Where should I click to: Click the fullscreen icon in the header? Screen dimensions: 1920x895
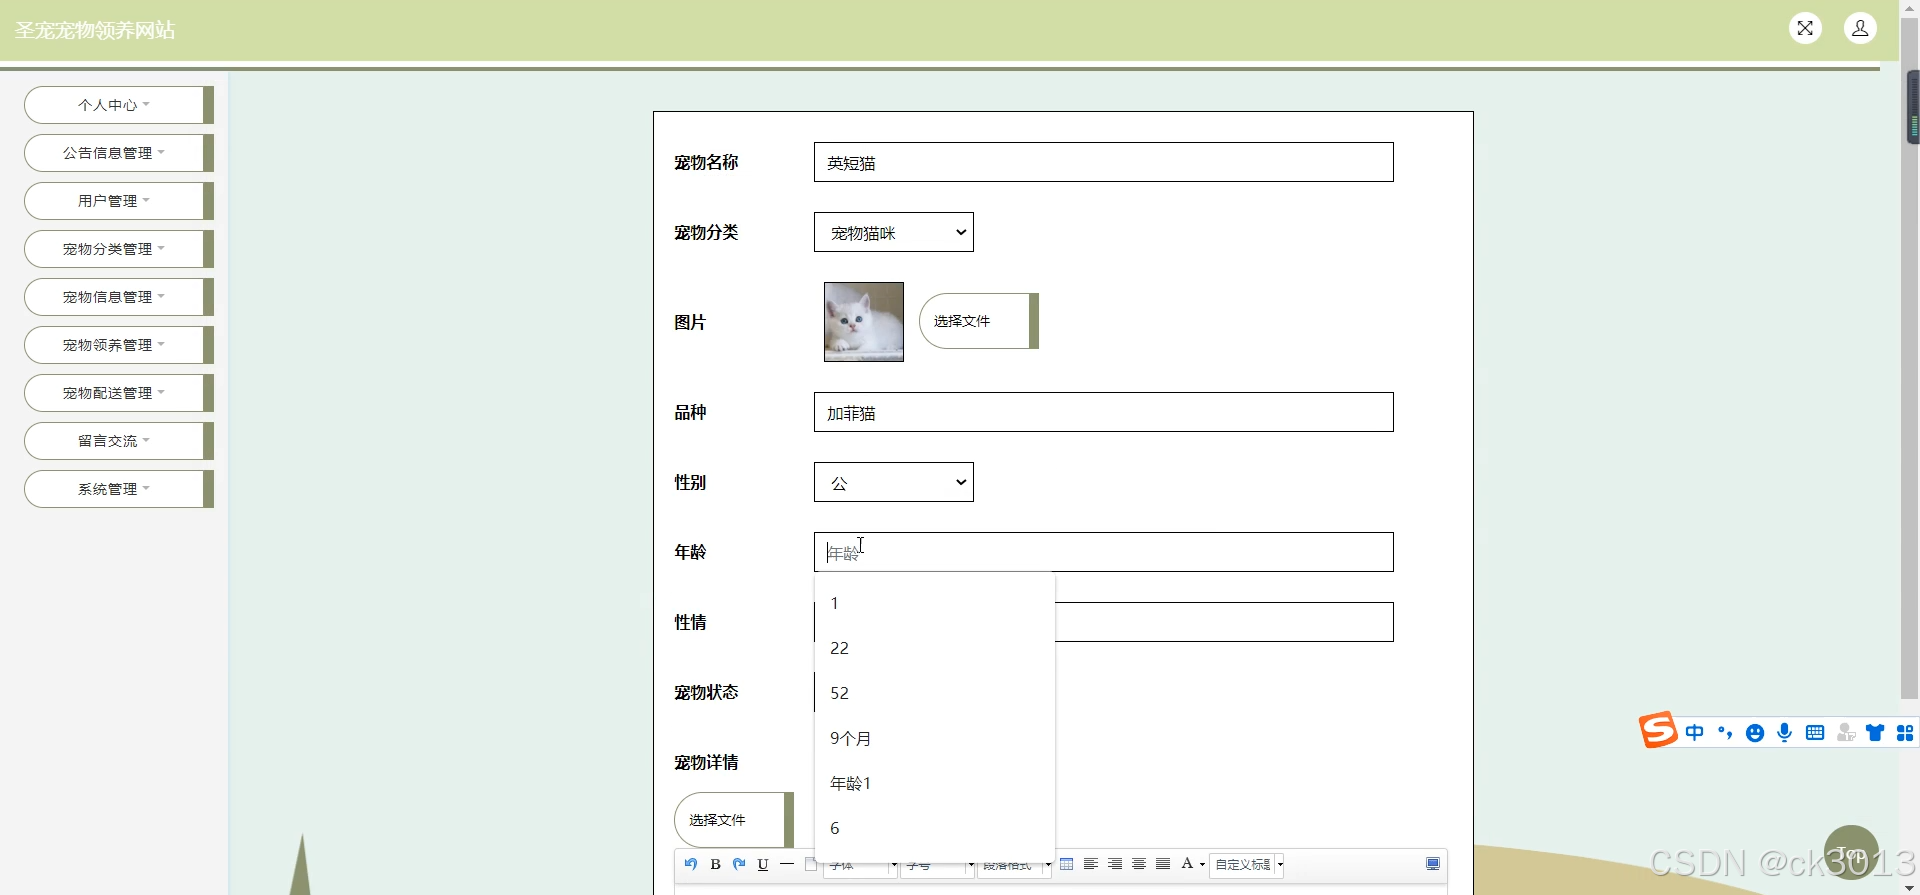(x=1805, y=28)
